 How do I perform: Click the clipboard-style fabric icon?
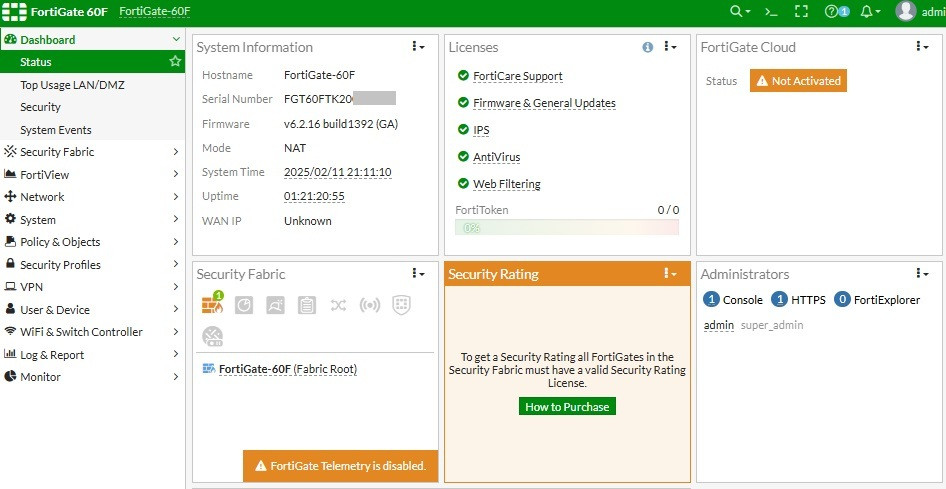click(x=306, y=305)
